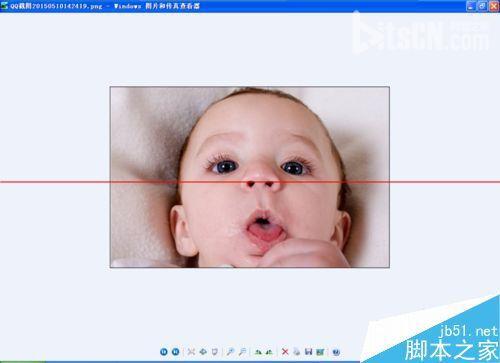
Task: Rotate image counterclockwise
Action: (269, 352)
